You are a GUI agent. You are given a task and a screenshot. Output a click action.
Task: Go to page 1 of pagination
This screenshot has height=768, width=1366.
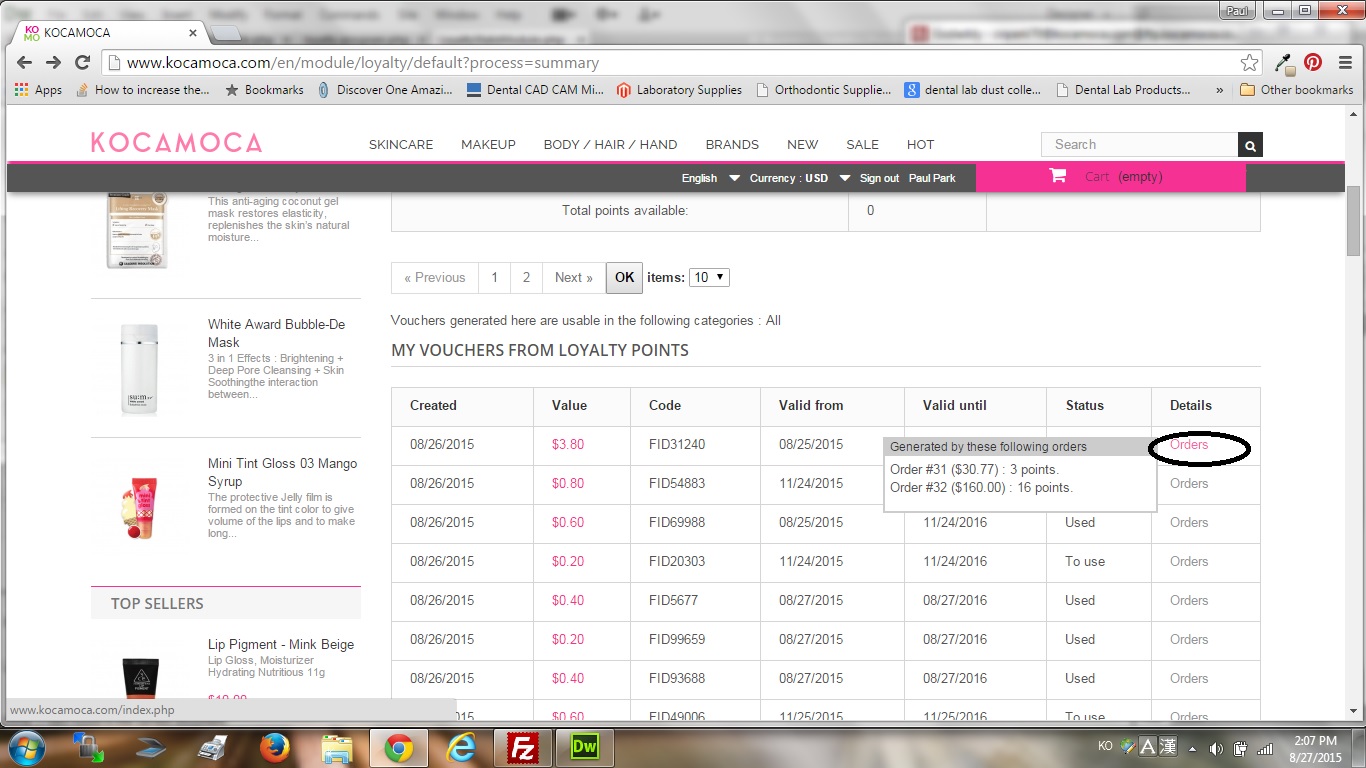494,277
